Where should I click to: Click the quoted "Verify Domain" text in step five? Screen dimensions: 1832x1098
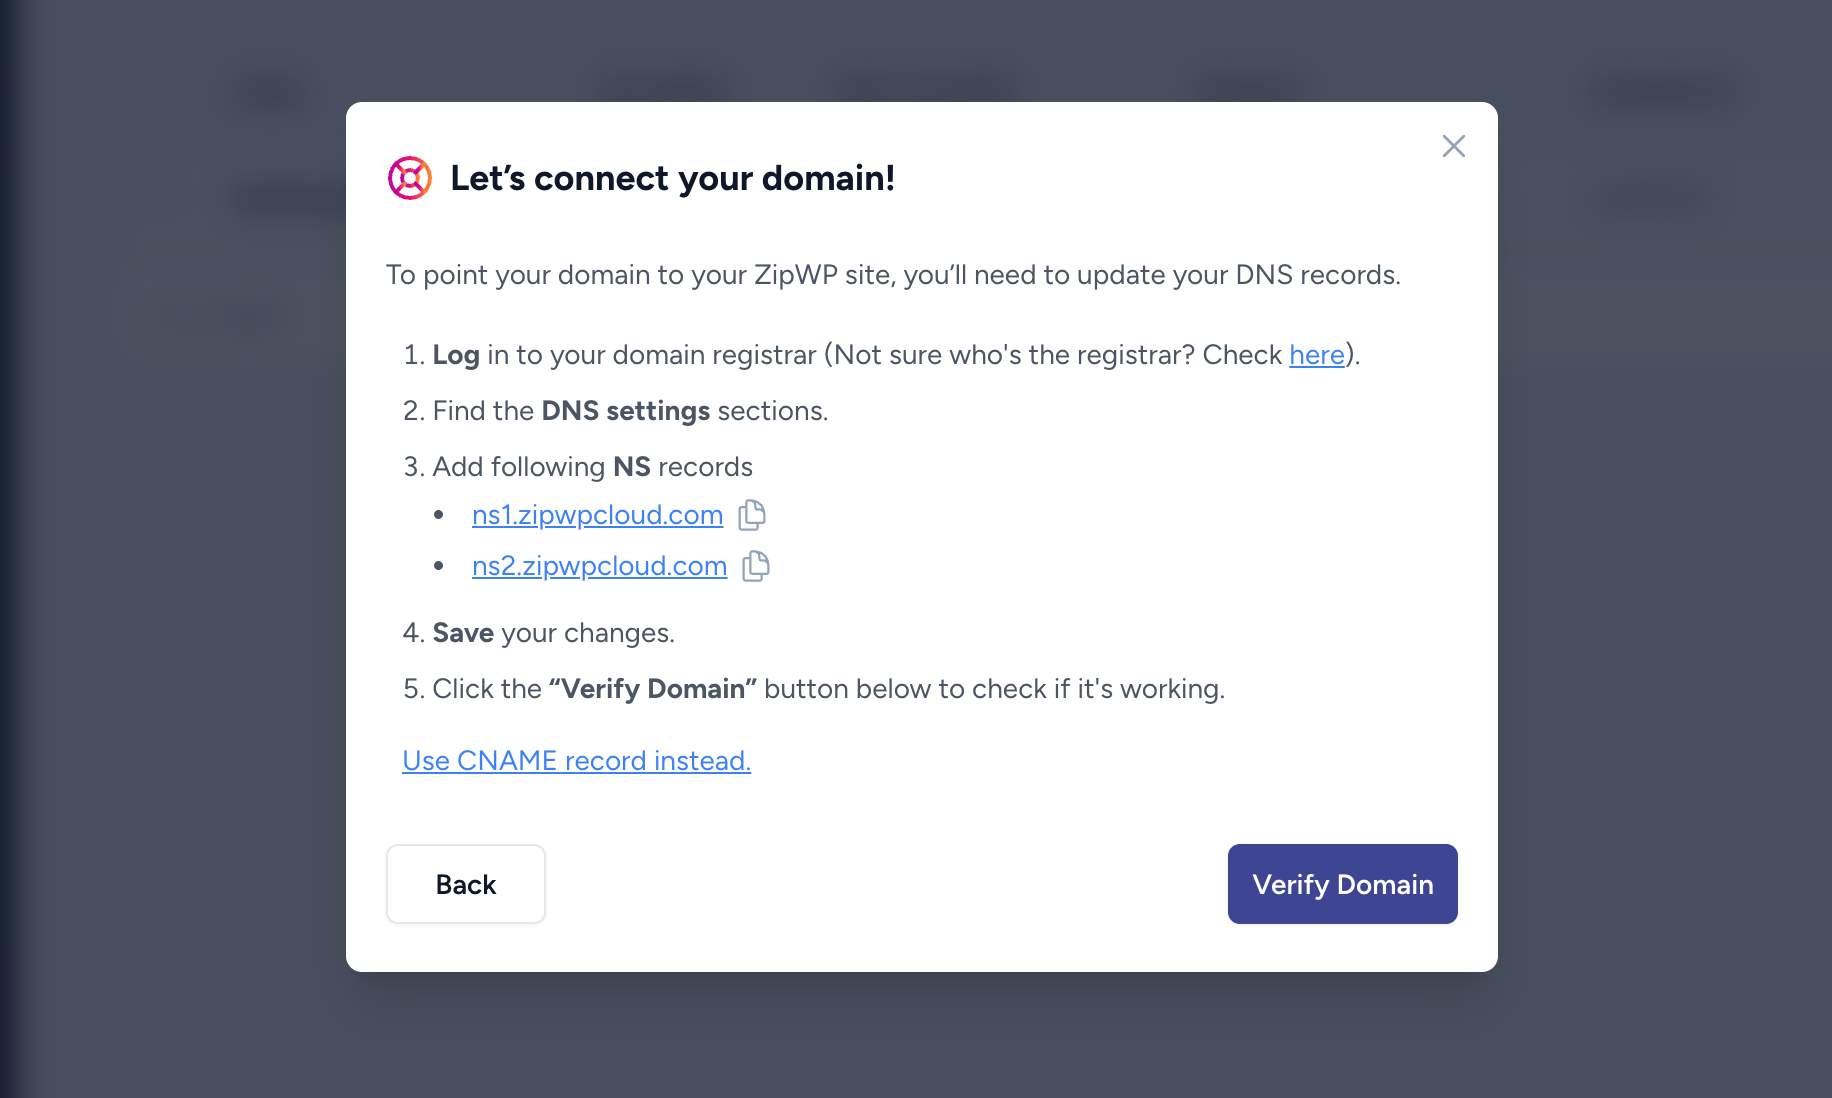click(x=652, y=689)
